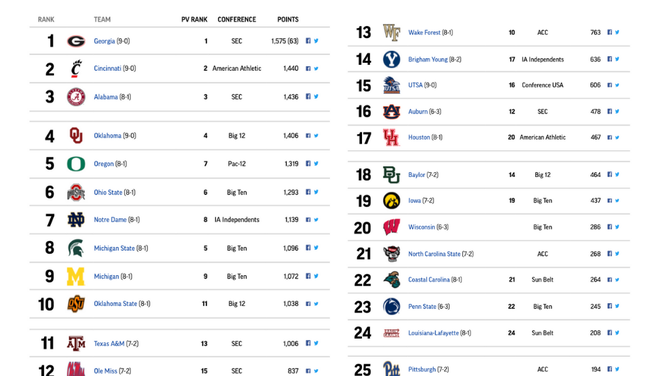The height and width of the screenshot is (376, 668).
Task: Open the UTSA team link
Action: pos(415,85)
